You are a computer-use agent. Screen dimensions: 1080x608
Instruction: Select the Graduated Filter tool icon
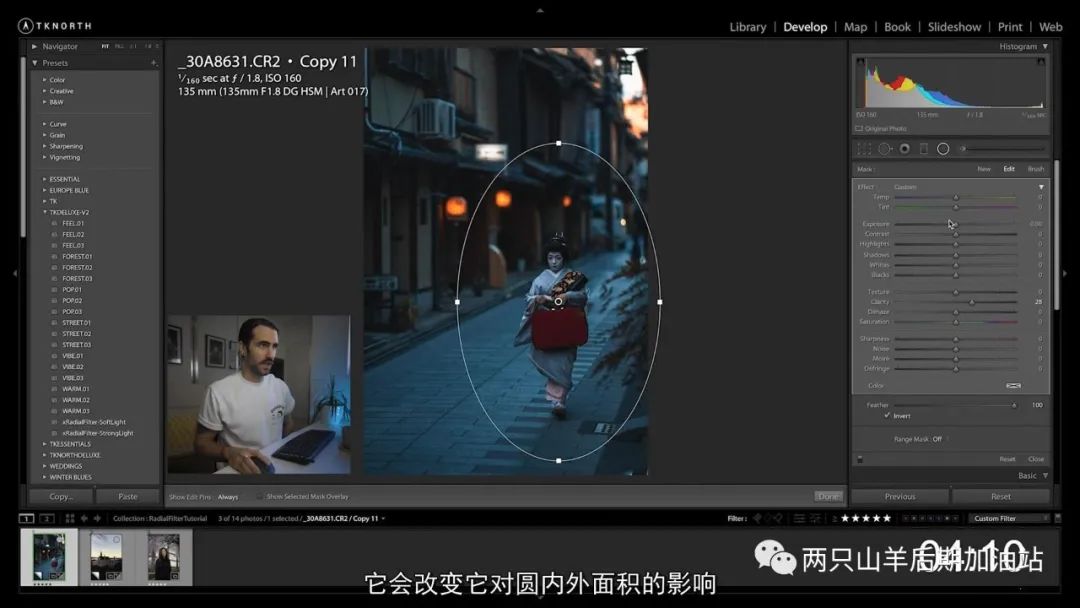(923, 149)
